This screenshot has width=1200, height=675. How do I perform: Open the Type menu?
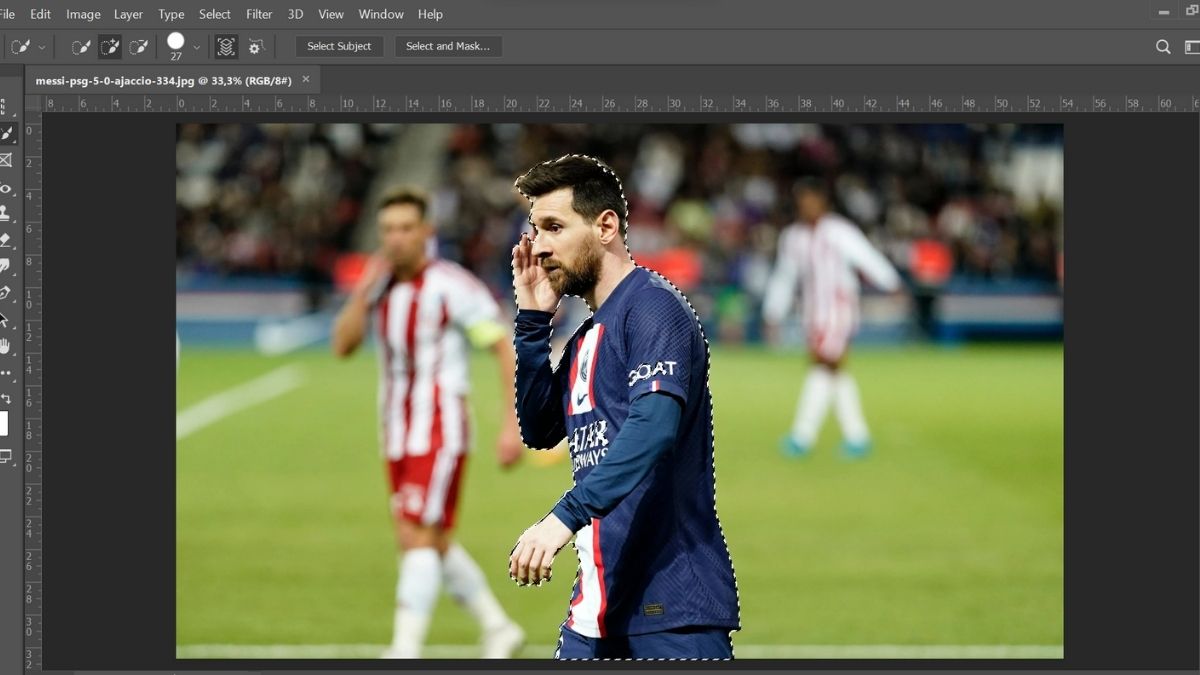[x=171, y=14]
